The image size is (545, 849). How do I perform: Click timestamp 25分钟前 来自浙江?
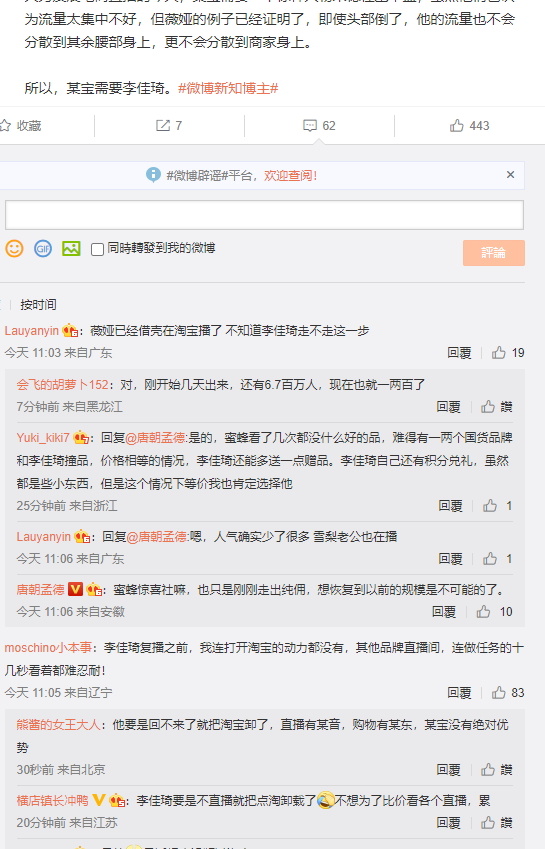click(67, 506)
